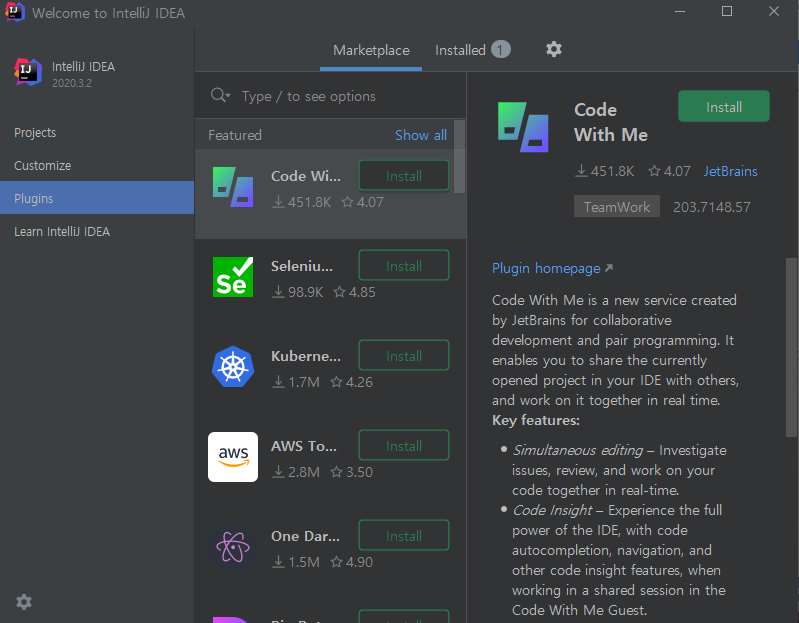Click the AWS Toolkit plugin icon

tap(233, 456)
